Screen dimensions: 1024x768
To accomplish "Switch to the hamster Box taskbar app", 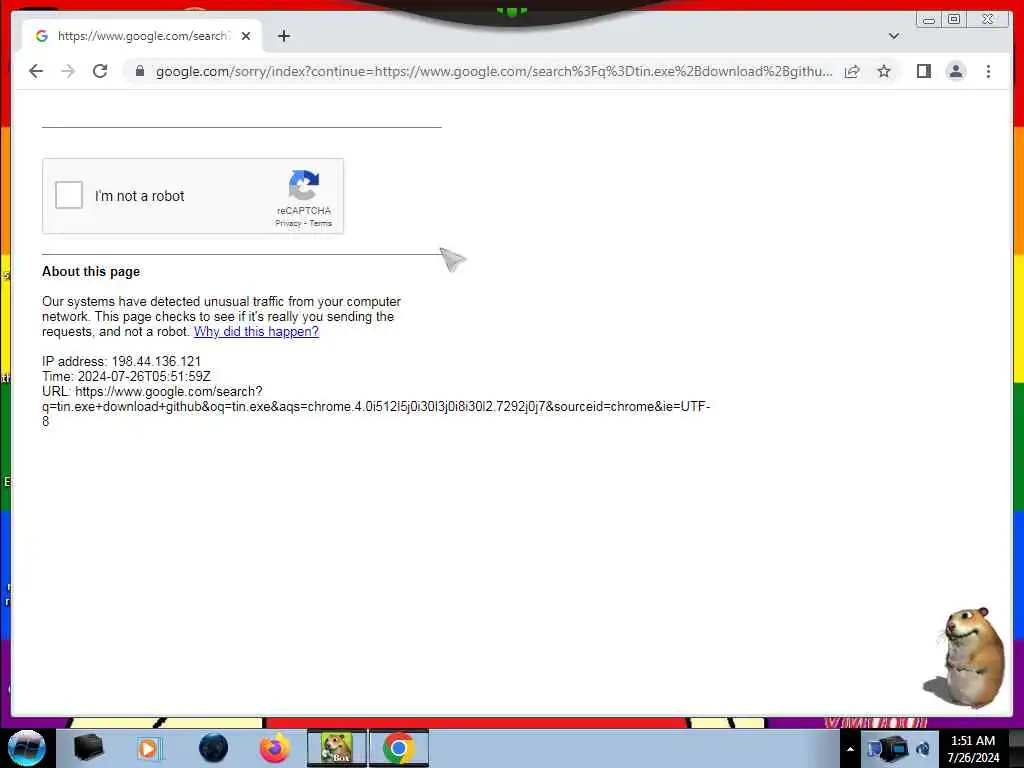I will pyautogui.click(x=337, y=748).
